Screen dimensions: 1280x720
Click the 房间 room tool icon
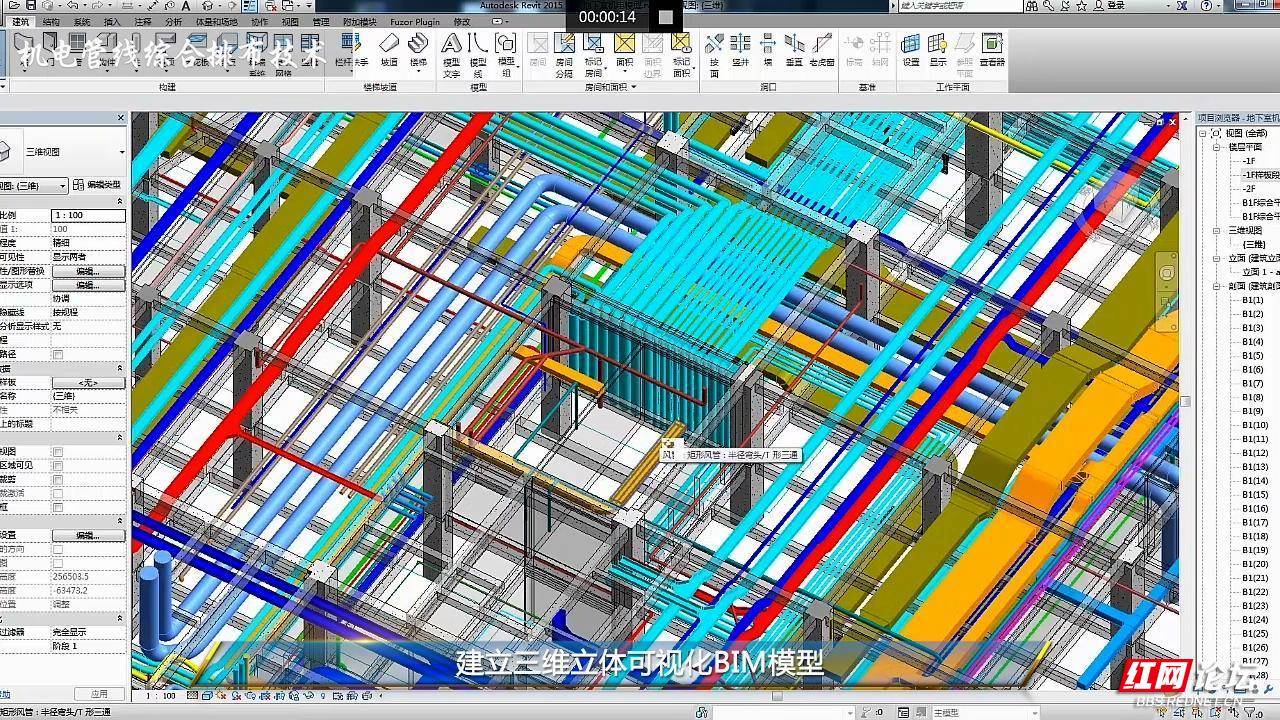tap(538, 44)
